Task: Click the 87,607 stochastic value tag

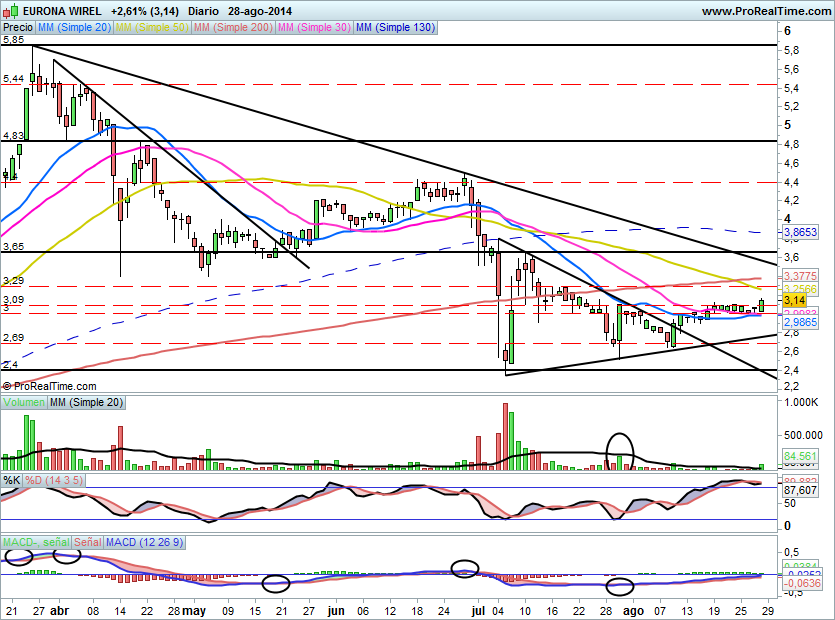Action: pos(800,490)
